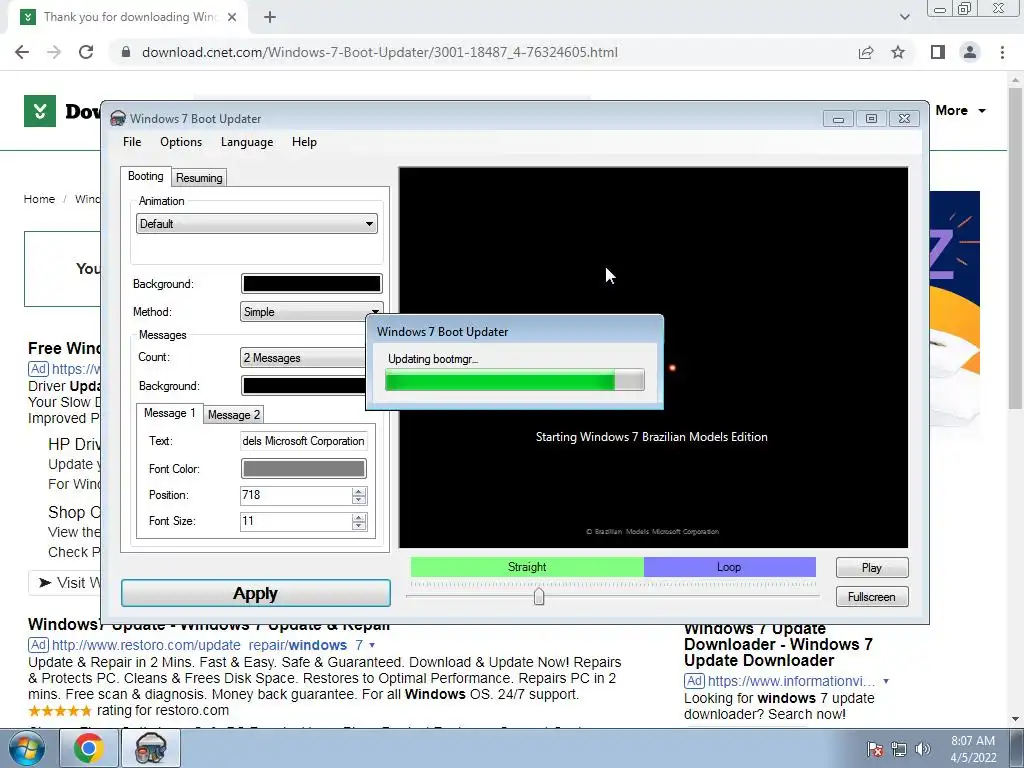The image size is (1024, 768).
Task: Open the informationvi ad link
Action: click(792, 681)
